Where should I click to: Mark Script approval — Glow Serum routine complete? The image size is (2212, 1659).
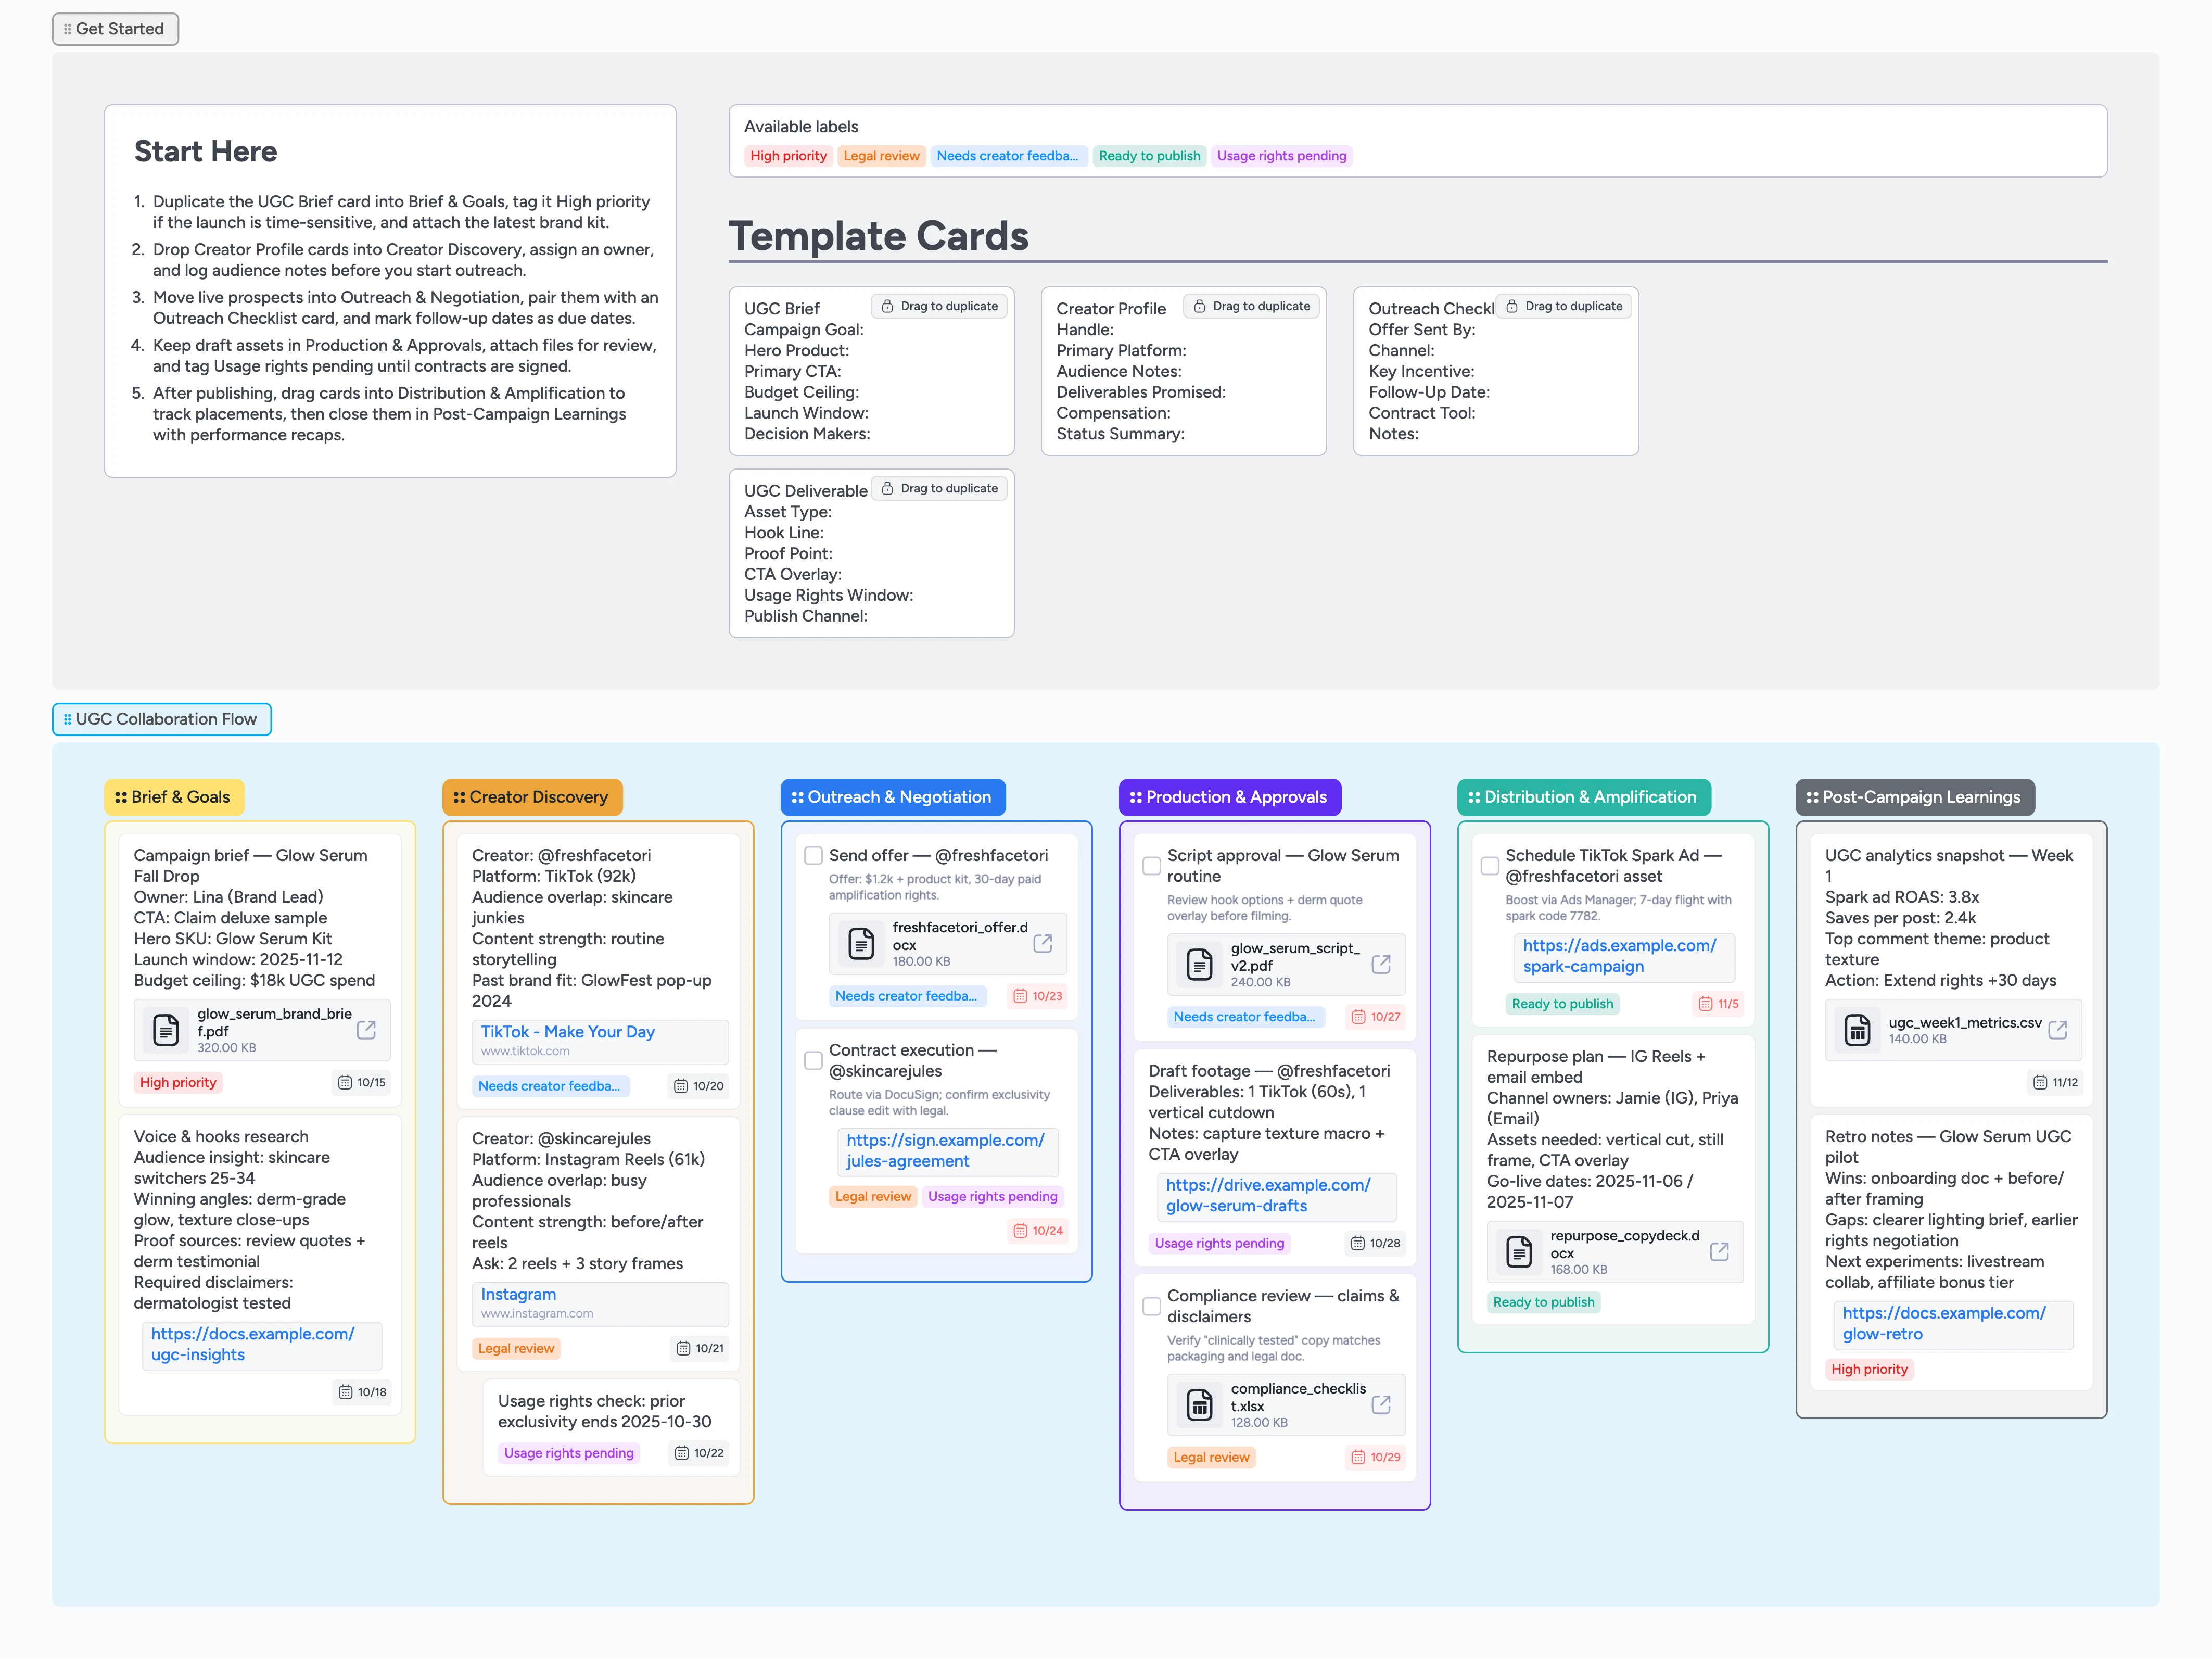(1152, 865)
